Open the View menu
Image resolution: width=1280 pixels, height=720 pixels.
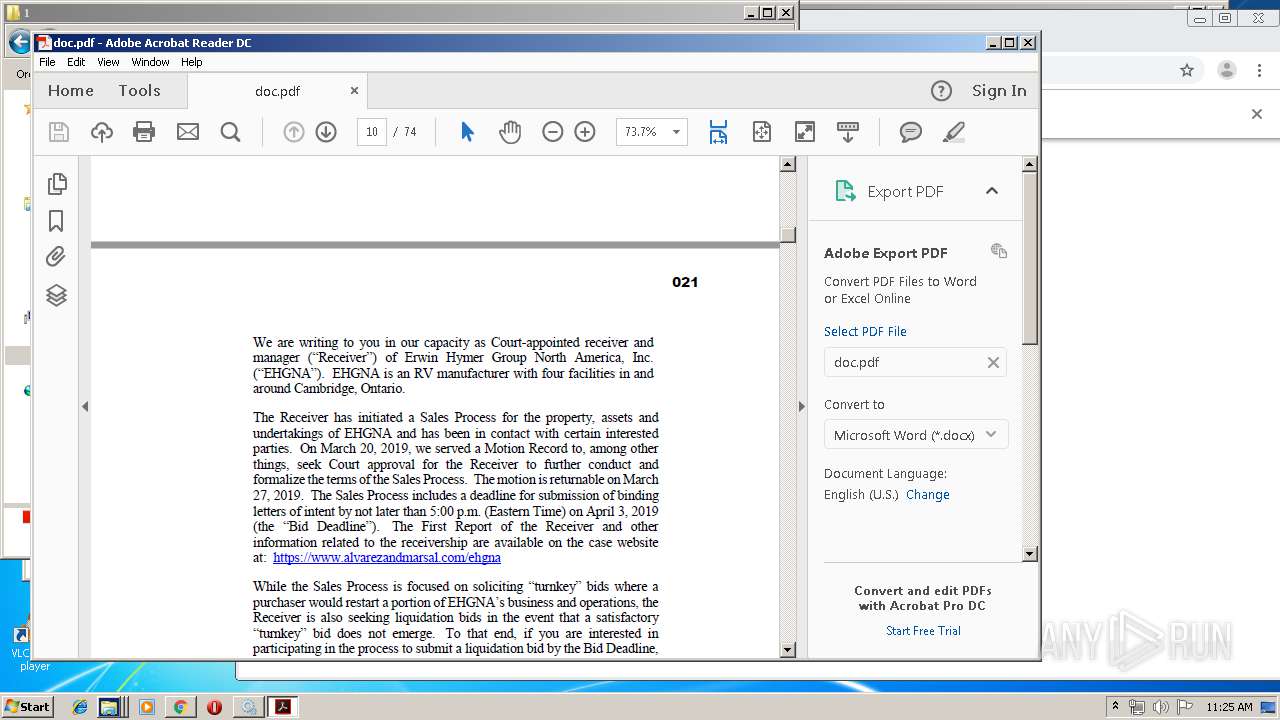click(108, 62)
